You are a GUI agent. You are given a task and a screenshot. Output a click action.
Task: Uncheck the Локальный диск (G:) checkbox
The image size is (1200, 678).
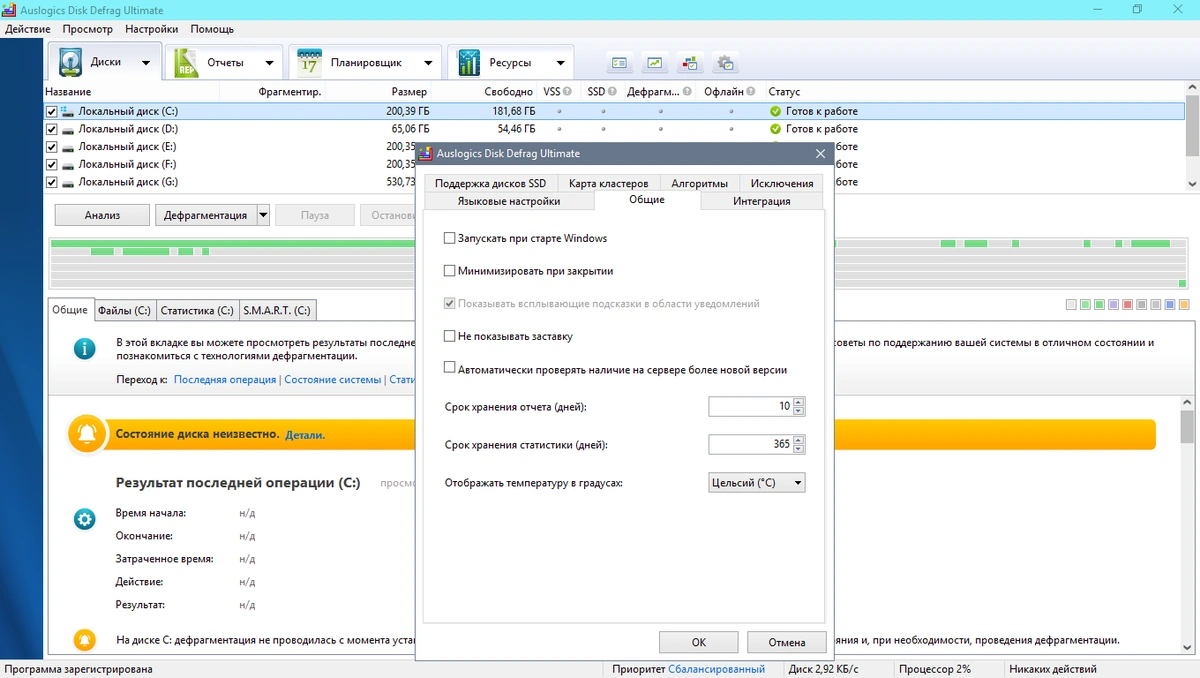[52, 183]
